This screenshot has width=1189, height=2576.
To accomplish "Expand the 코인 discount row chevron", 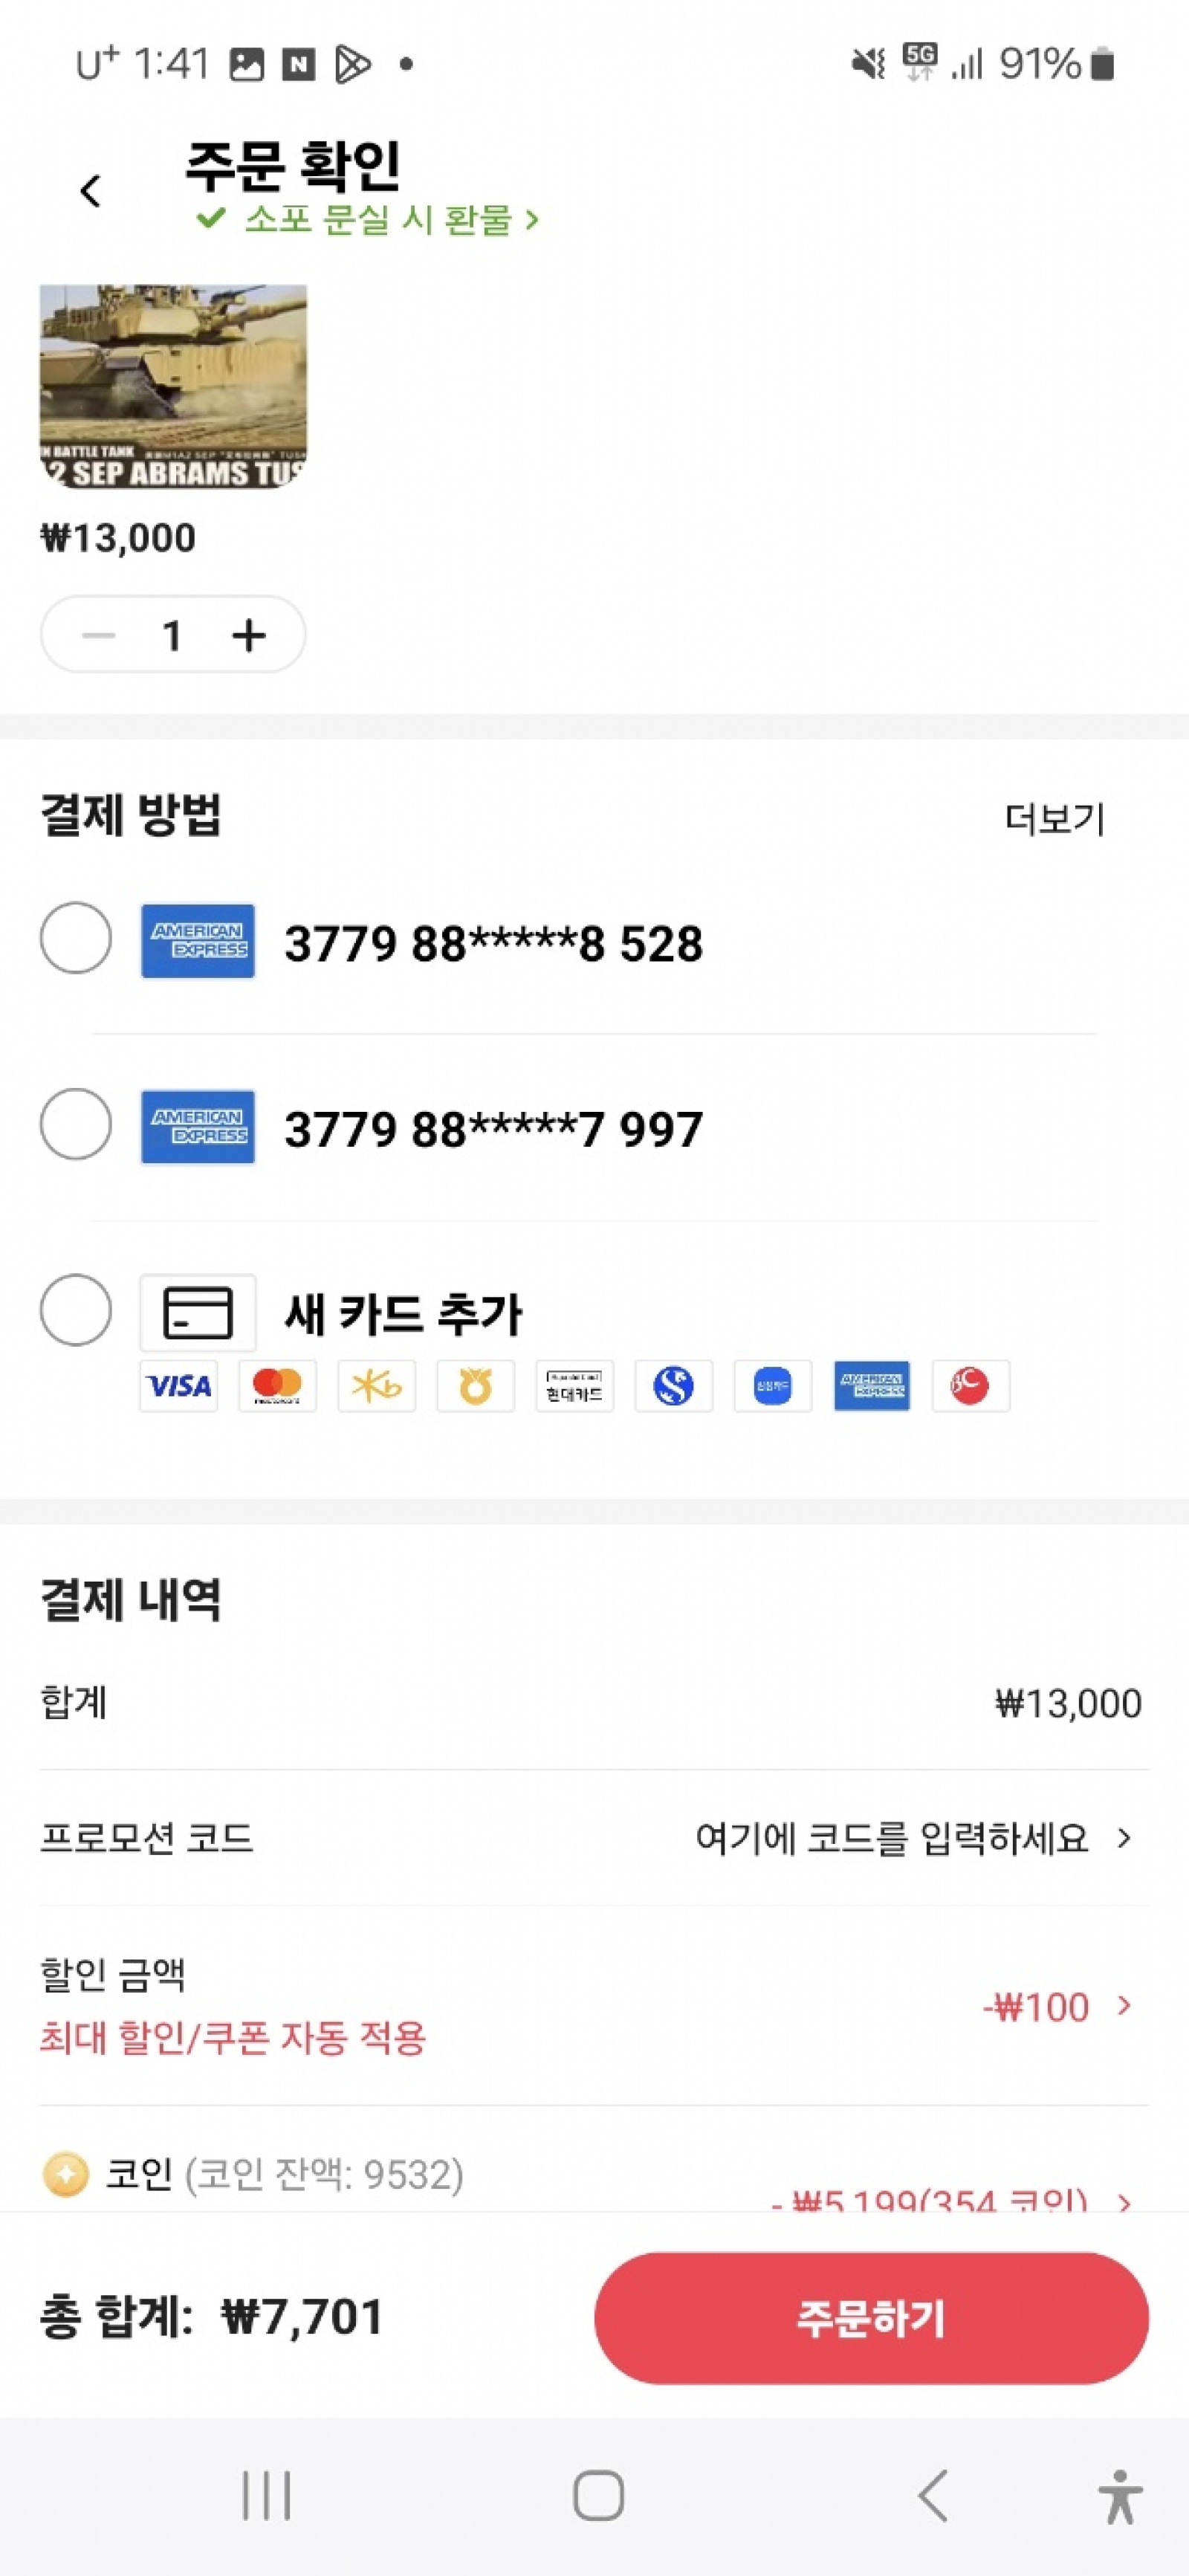I will pos(1124,2200).
